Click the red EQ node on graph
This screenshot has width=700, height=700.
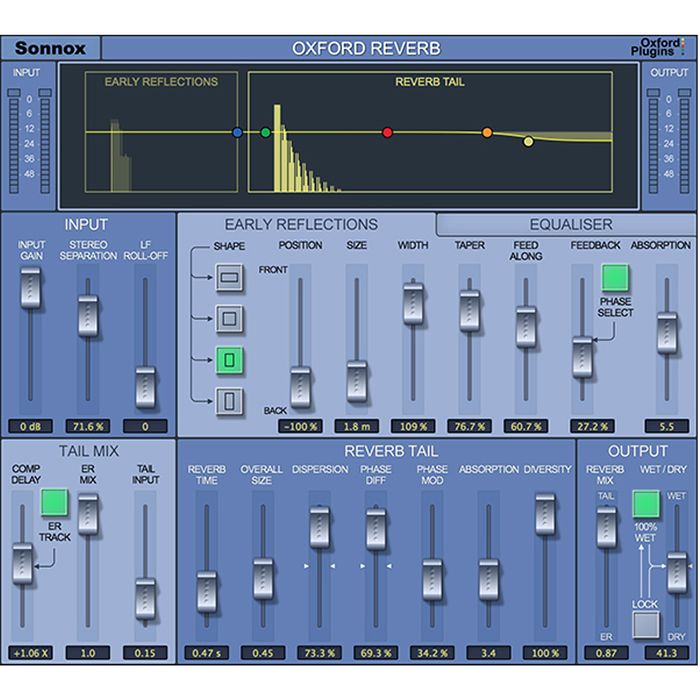coord(387,132)
